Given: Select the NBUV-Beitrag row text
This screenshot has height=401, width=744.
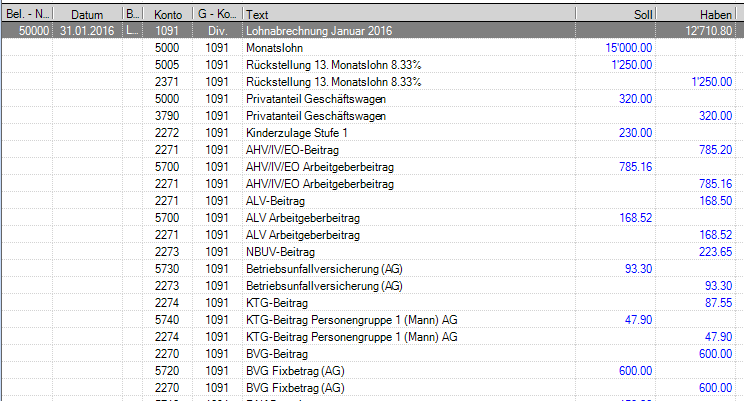Looking at the screenshot, I should tap(280, 251).
